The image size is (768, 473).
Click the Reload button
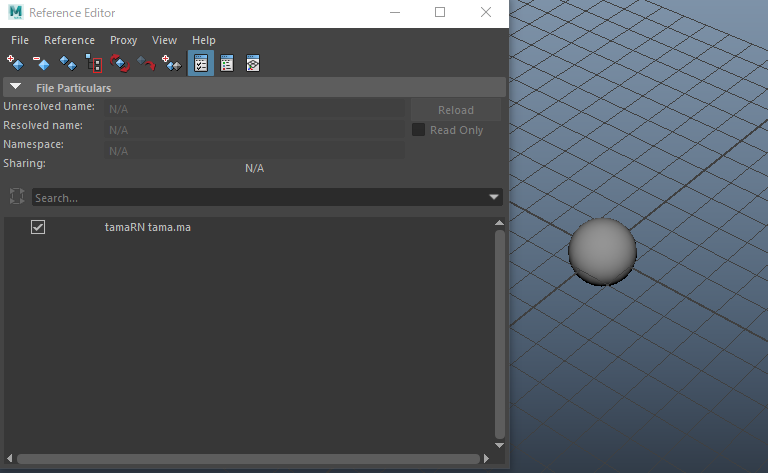(456, 110)
